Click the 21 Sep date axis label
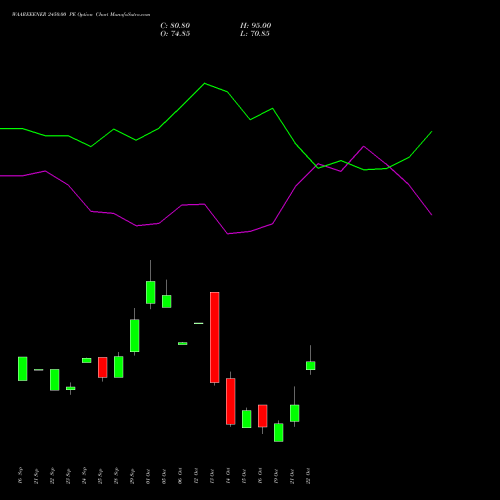The image size is (500, 500). coord(36,476)
